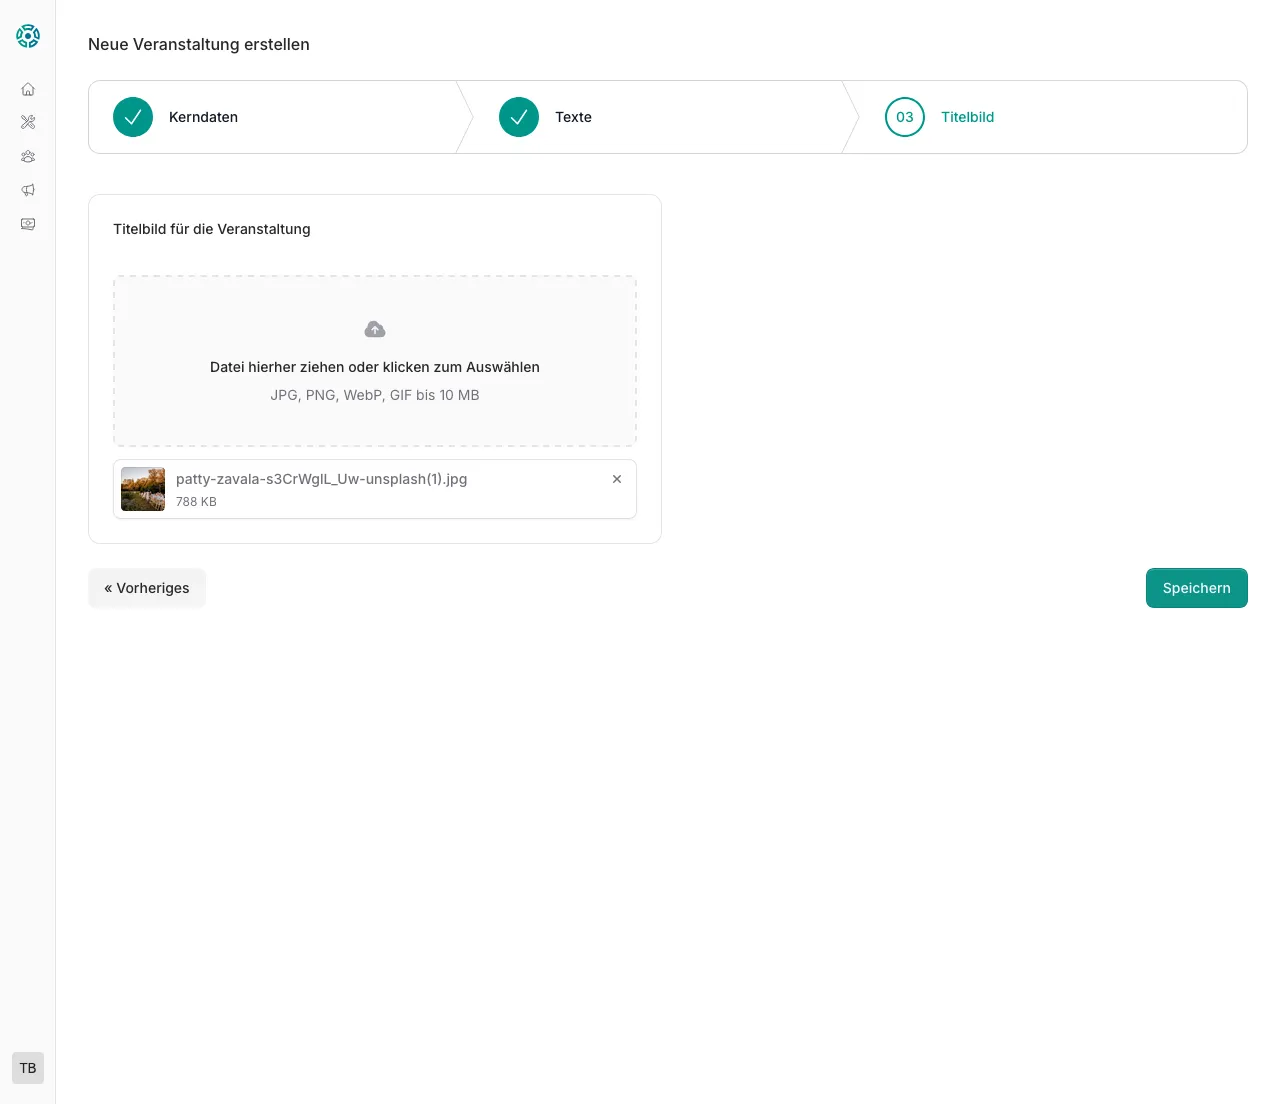Open the users group icon in the sidebar
This screenshot has width=1280, height=1104.
pyautogui.click(x=28, y=156)
